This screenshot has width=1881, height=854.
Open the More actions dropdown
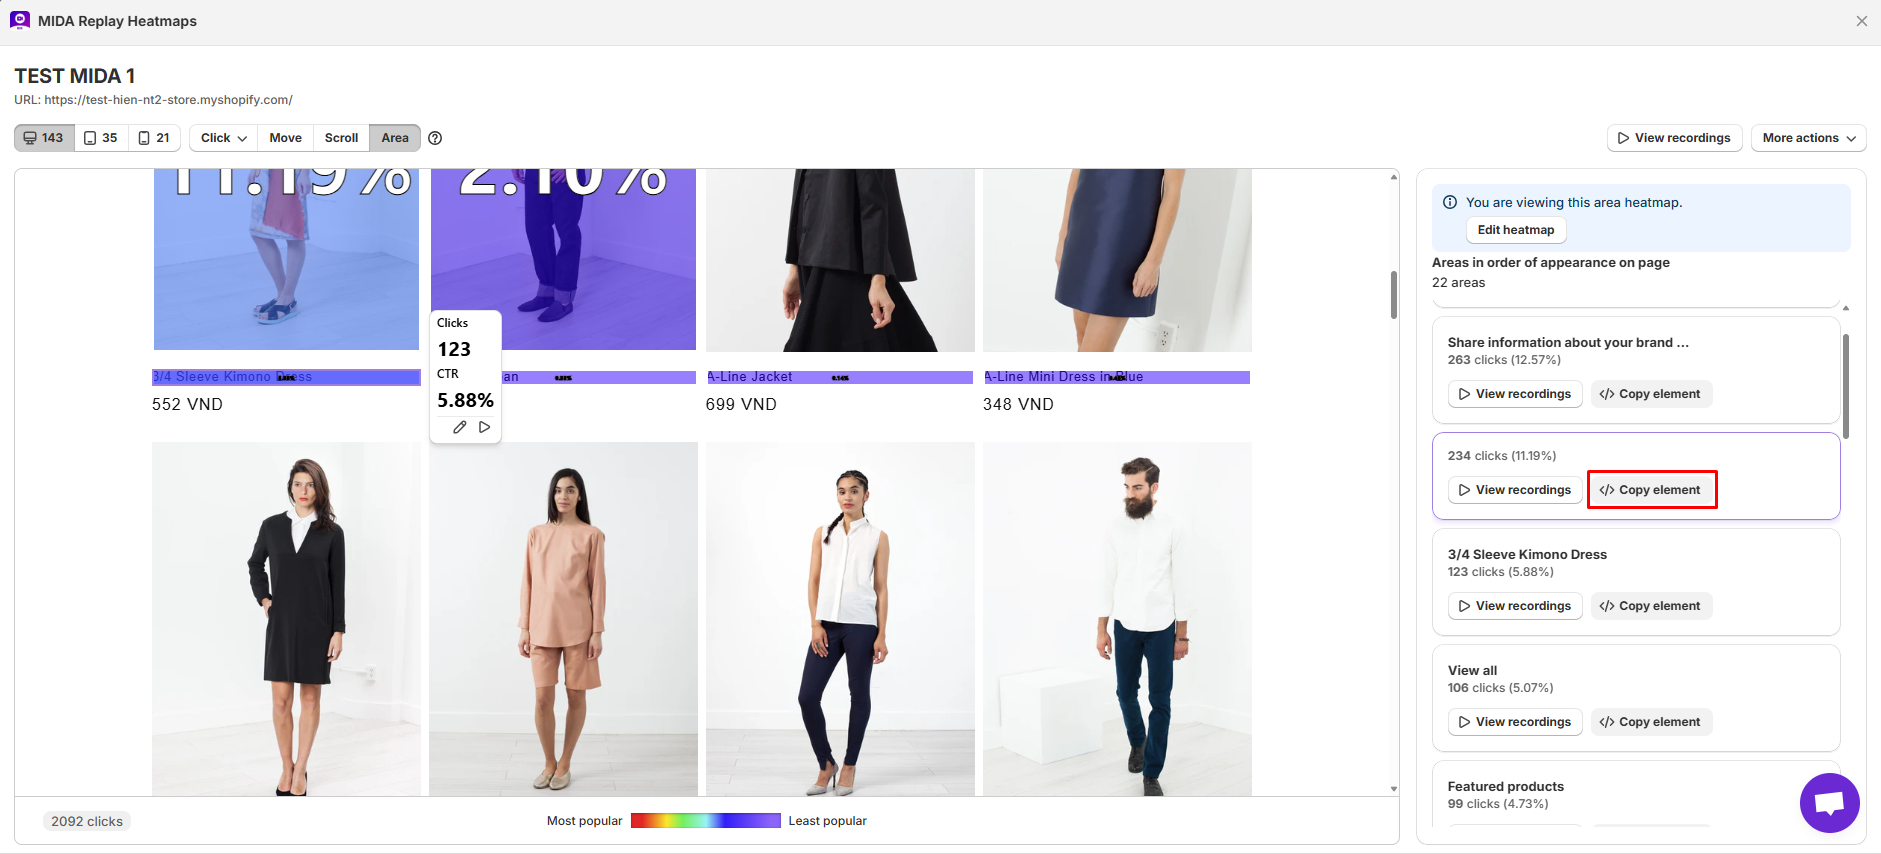pyautogui.click(x=1808, y=138)
